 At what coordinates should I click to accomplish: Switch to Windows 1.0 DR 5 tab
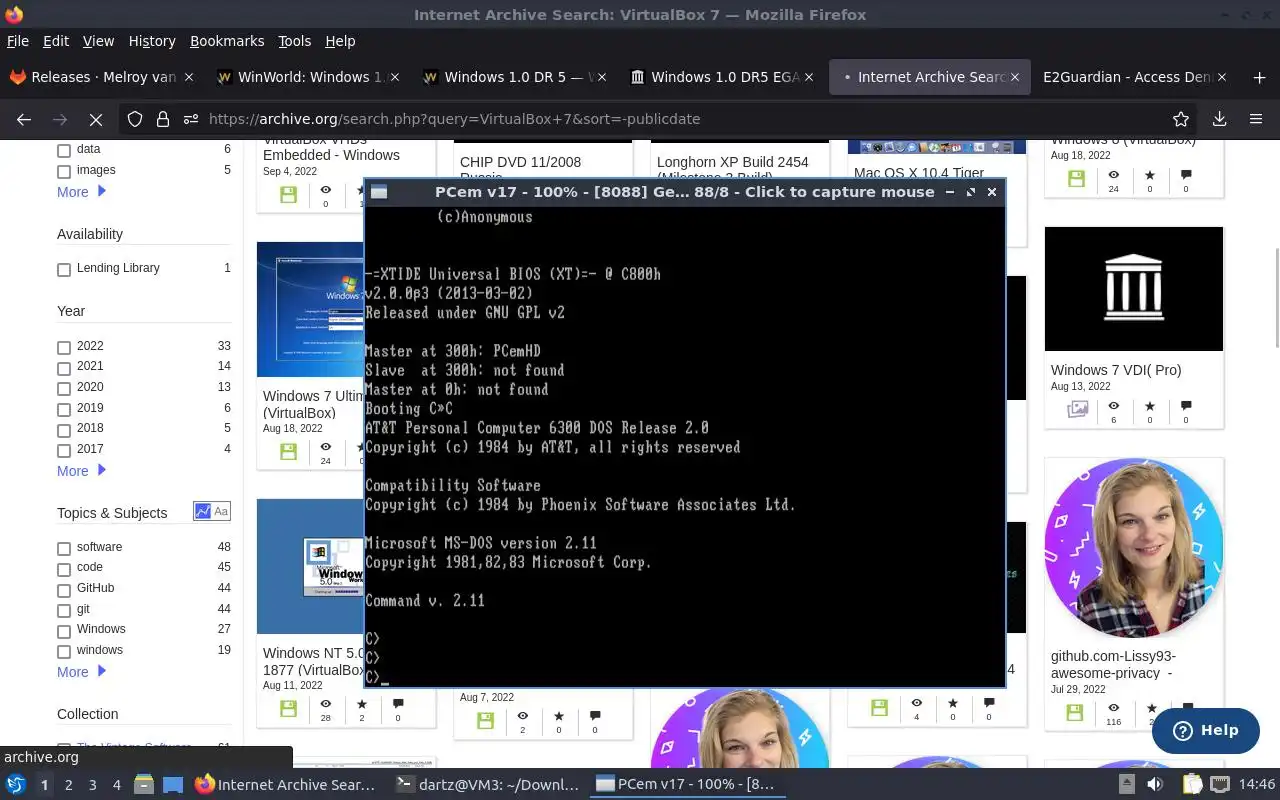[x=514, y=77]
